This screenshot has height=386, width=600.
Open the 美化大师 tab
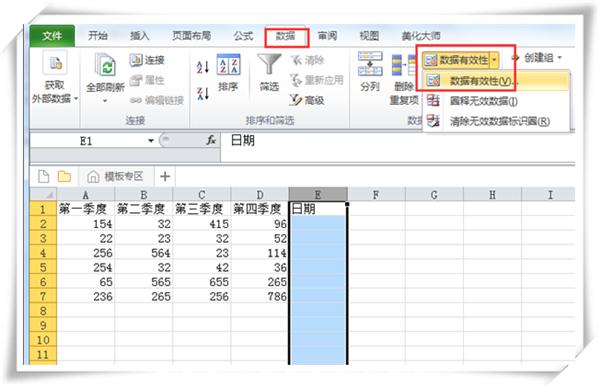pos(421,36)
